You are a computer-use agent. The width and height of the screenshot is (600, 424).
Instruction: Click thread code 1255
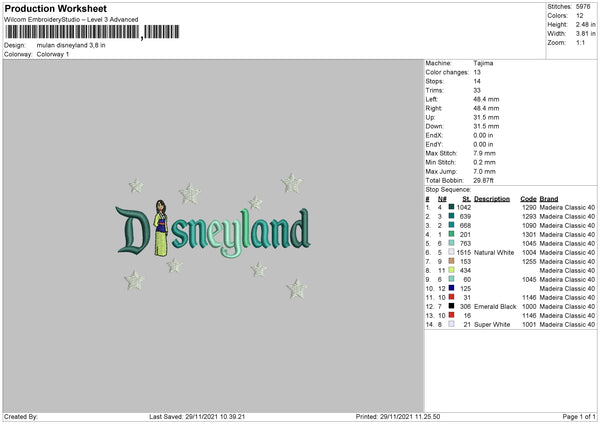[529, 261]
